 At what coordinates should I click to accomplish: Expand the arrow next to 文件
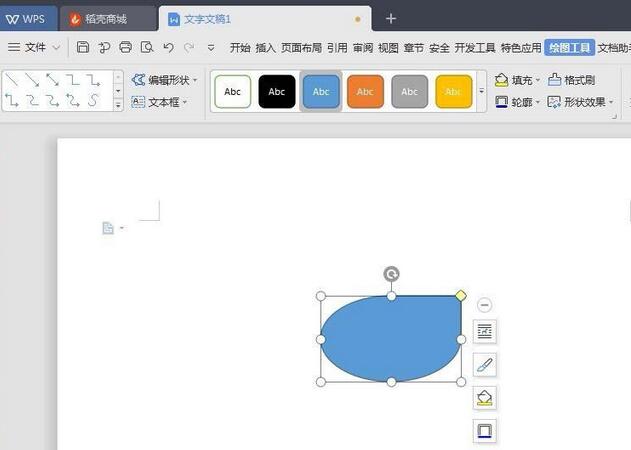[x=57, y=48]
